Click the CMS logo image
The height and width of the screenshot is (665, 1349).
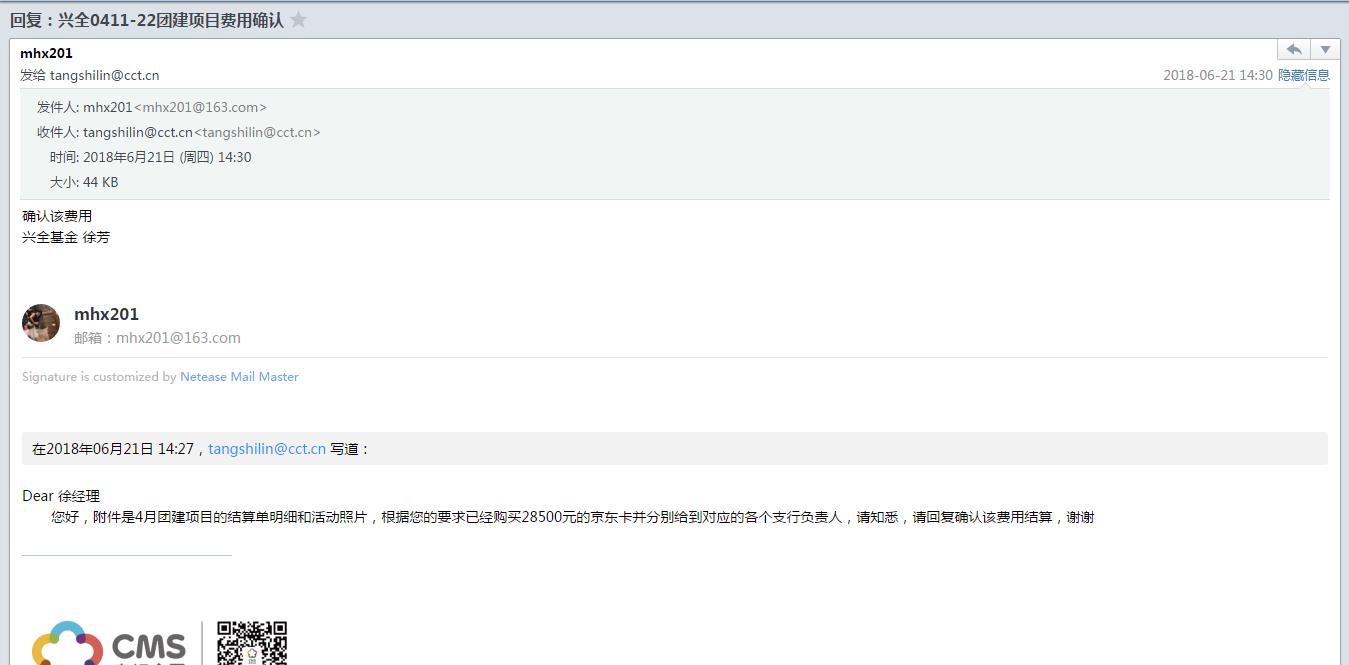pyautogui.click(x=110, y=643)
